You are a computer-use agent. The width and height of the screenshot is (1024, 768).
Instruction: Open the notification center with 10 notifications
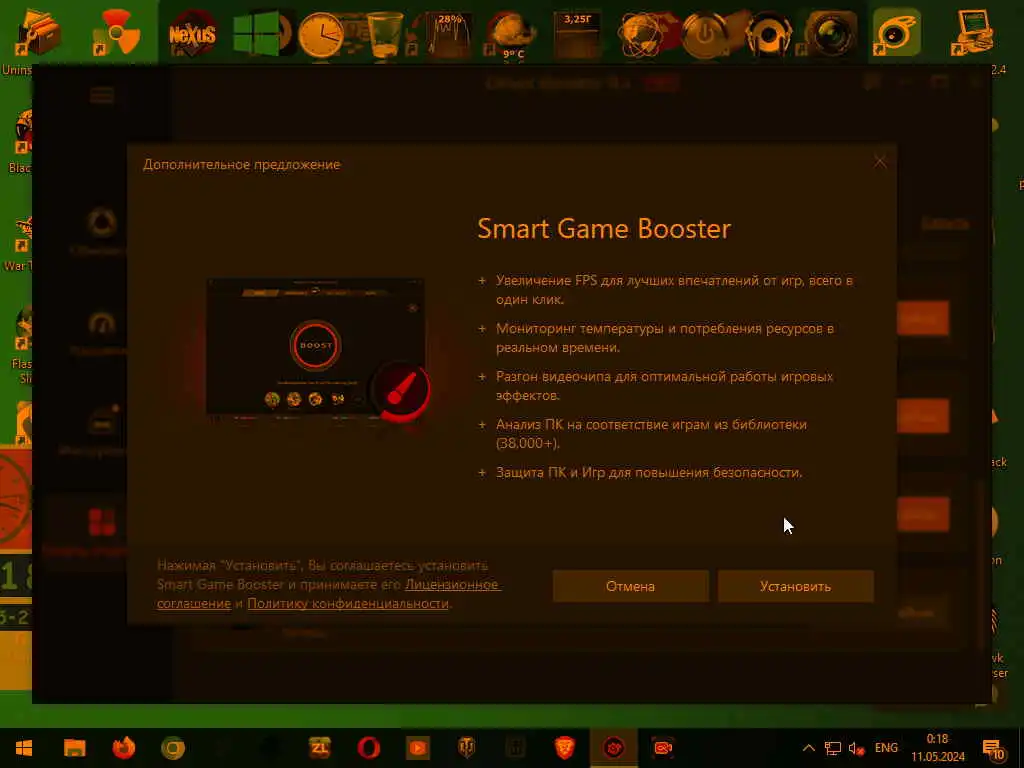[993, 749]
